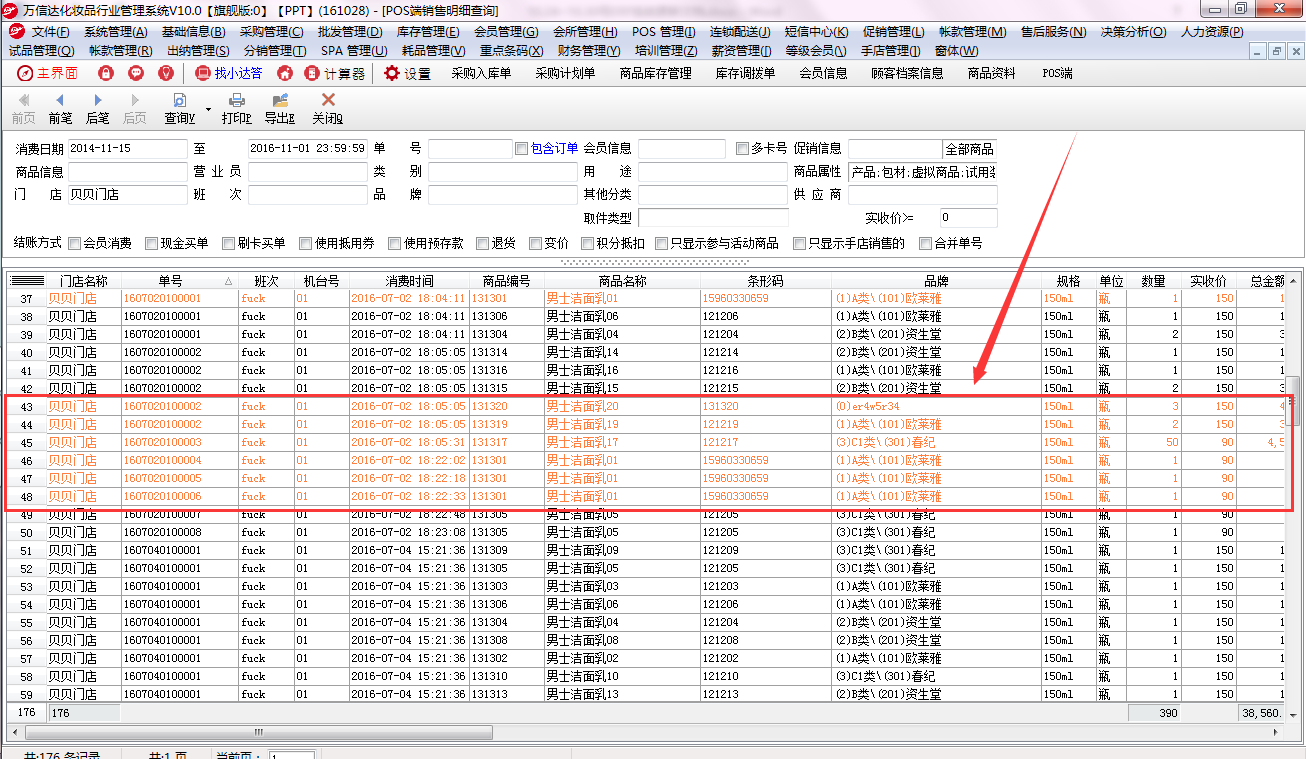The width and height of the screenshot is (1306, 759).
Task: Open the 采购管理(C) menu
Action: coord(271,32)
